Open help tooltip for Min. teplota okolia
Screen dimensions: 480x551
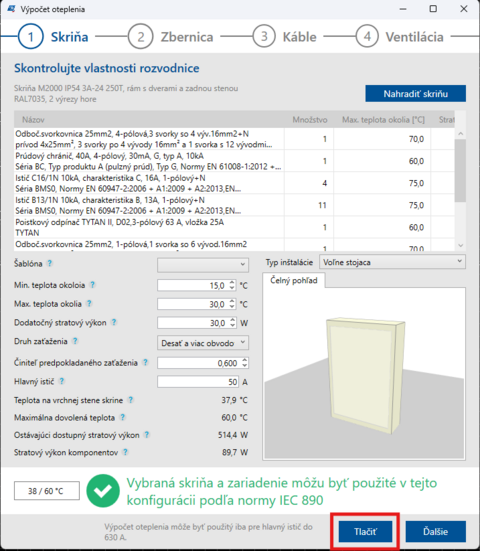point(92,285)
